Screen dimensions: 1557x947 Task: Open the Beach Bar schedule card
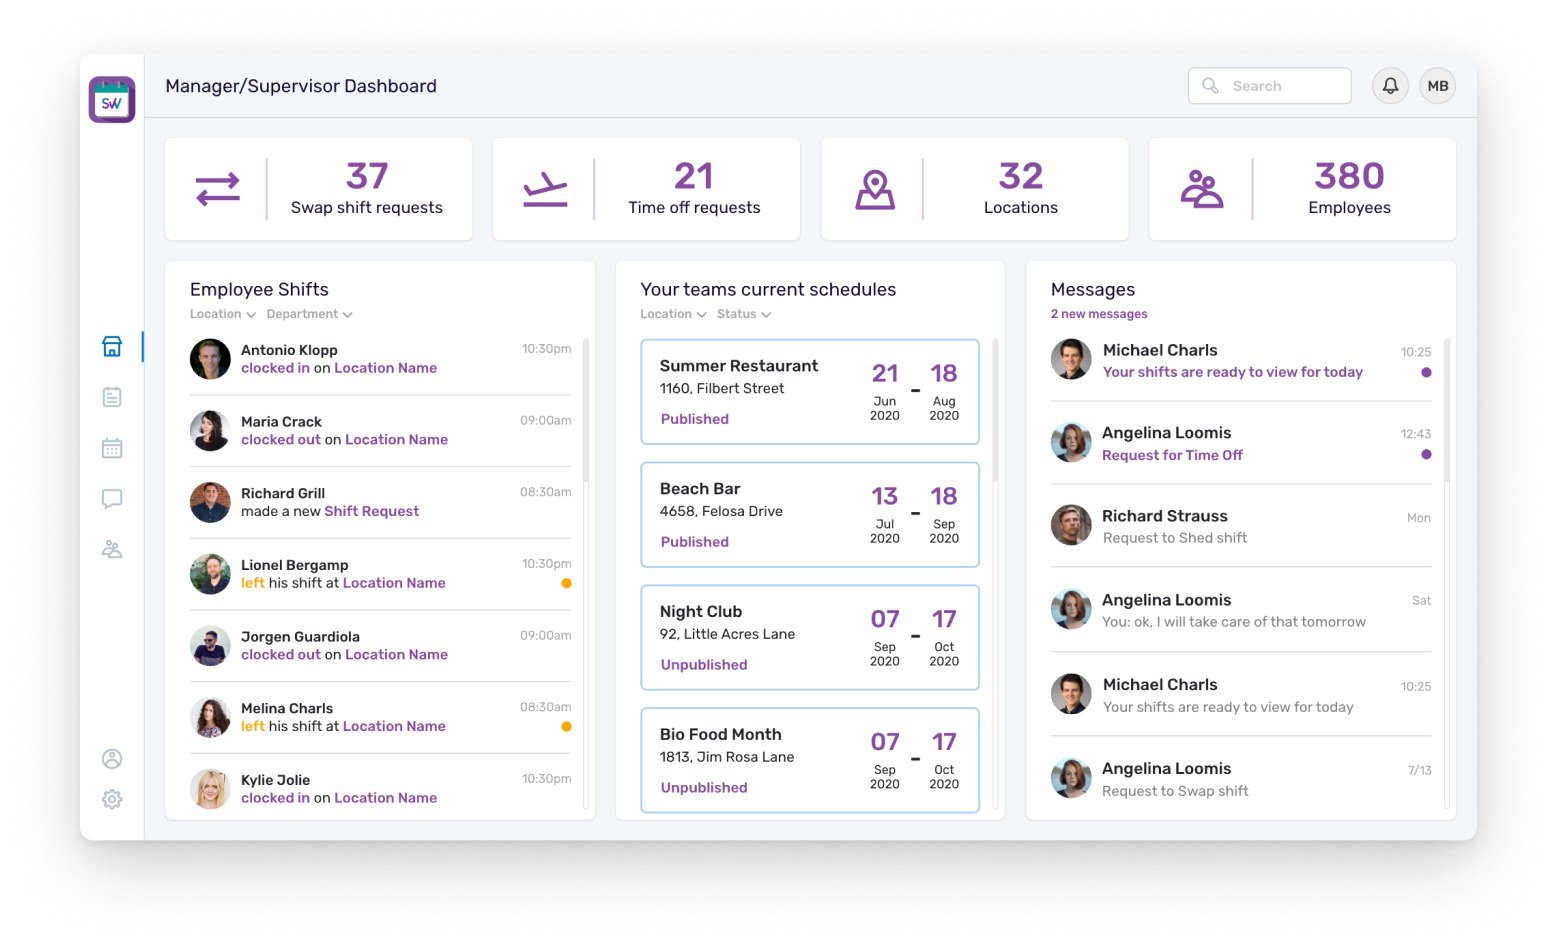point(810,515)
